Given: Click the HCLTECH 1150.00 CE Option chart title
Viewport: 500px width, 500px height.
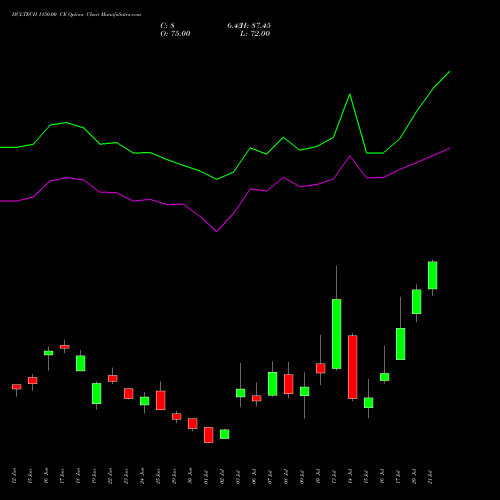Looking at the screenshot, I should coord(76,15).
